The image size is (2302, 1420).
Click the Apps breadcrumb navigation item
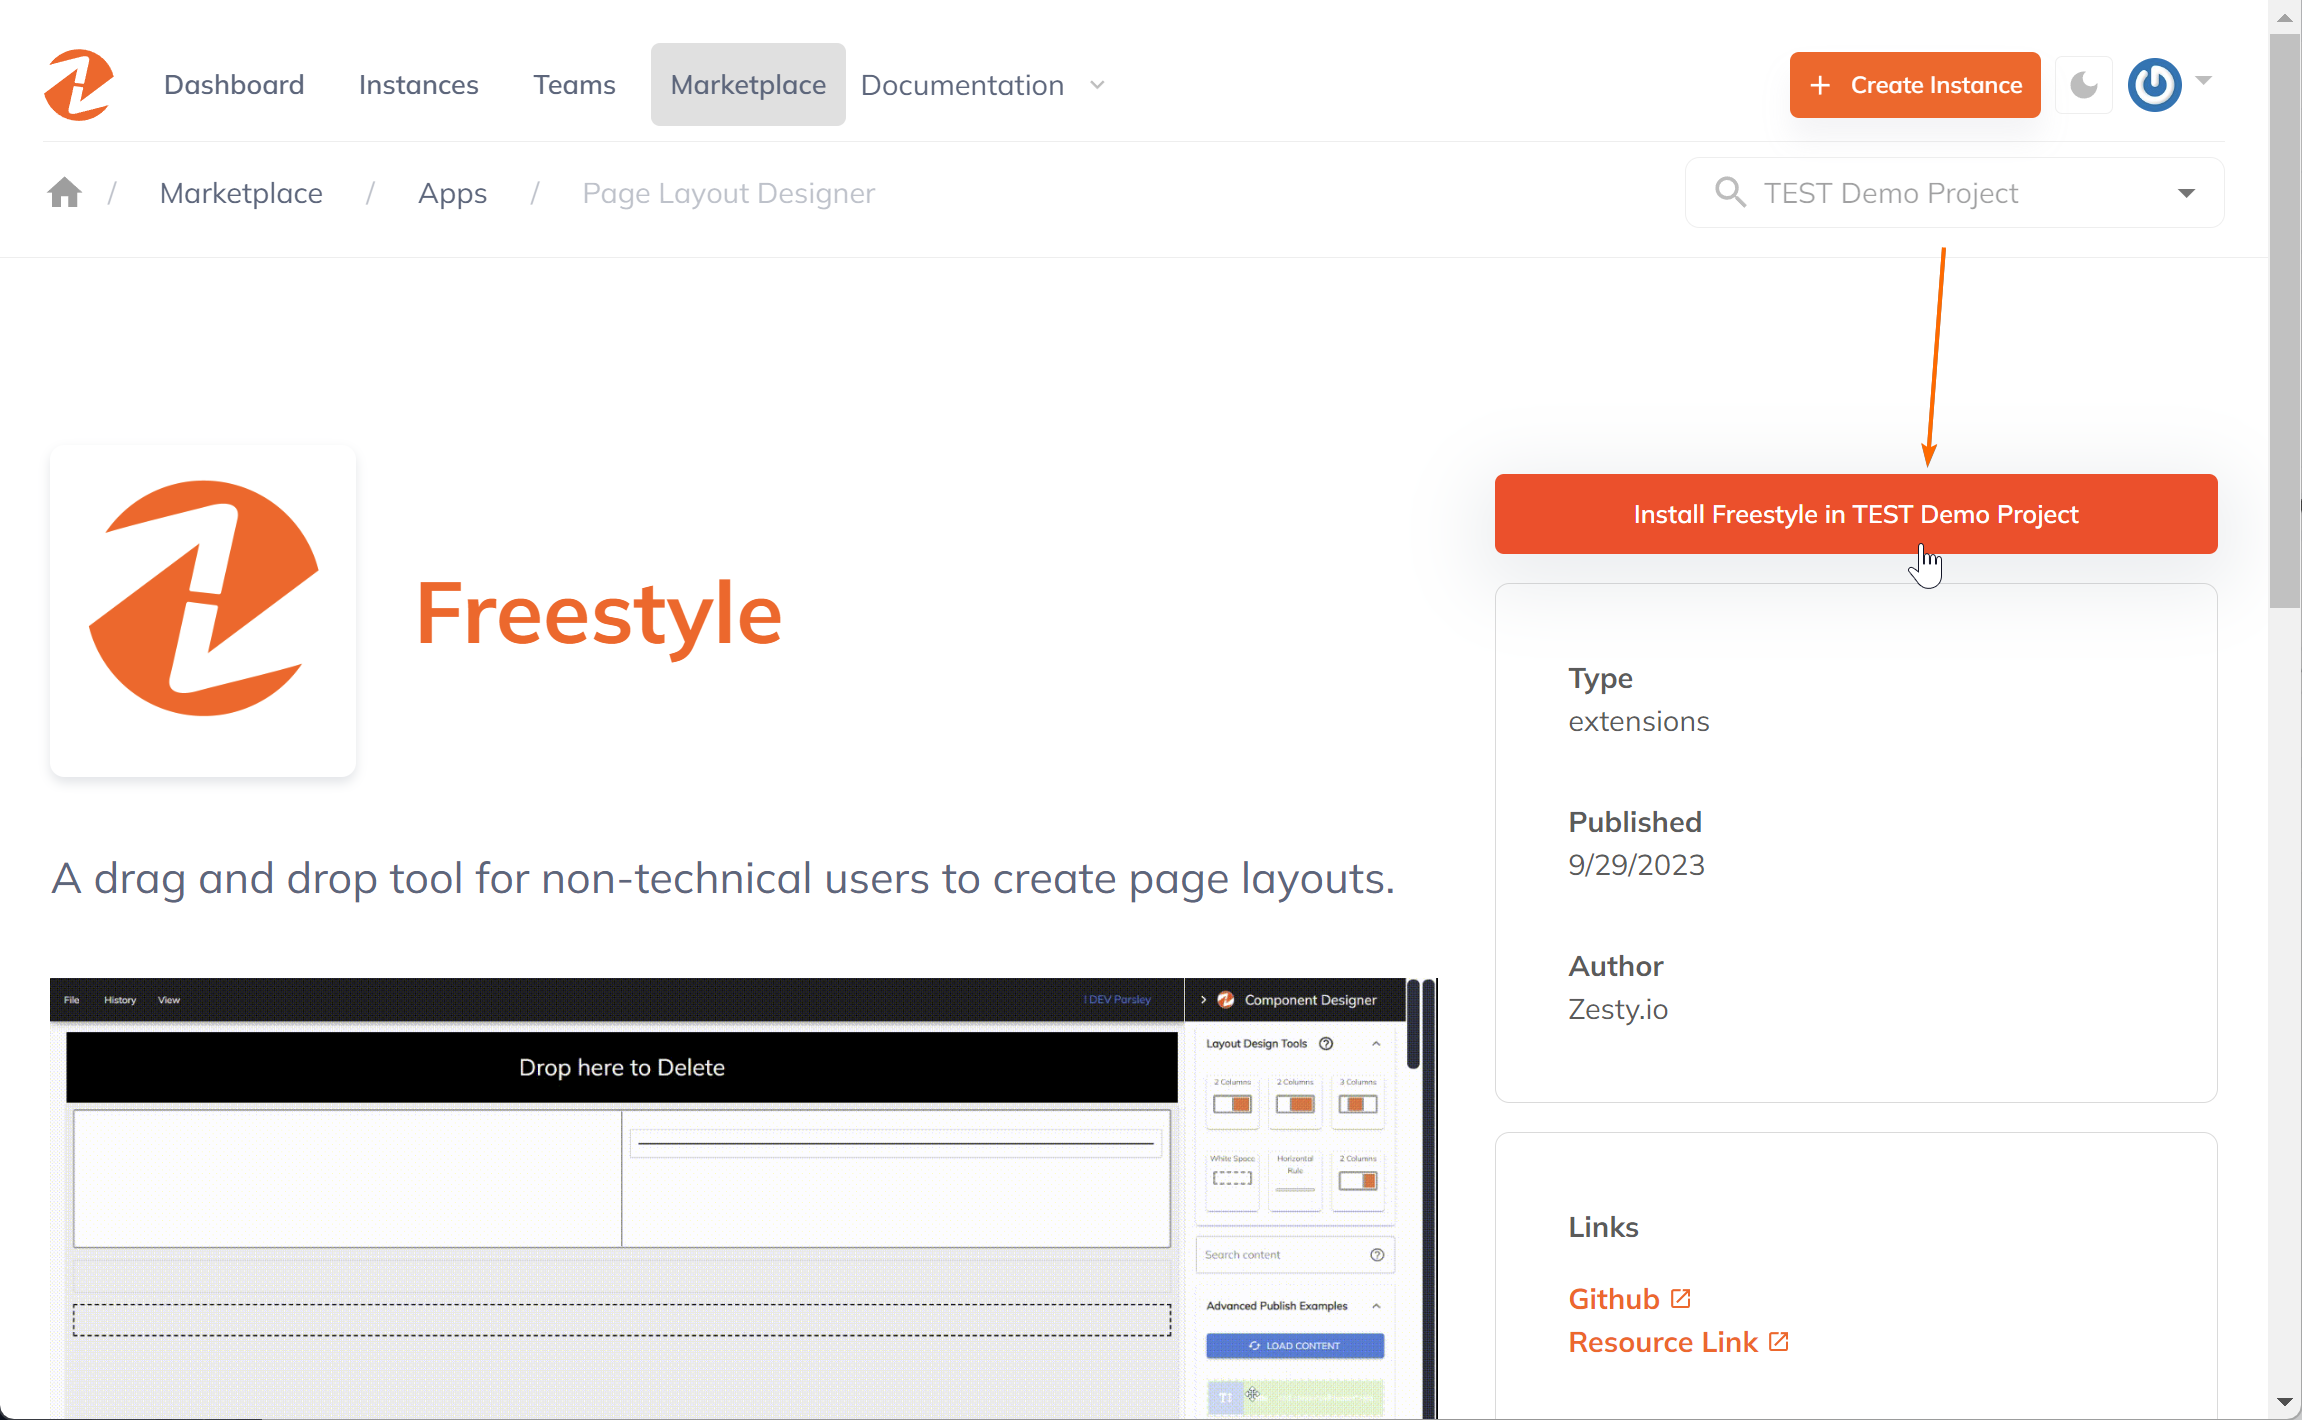pos(451,192)
